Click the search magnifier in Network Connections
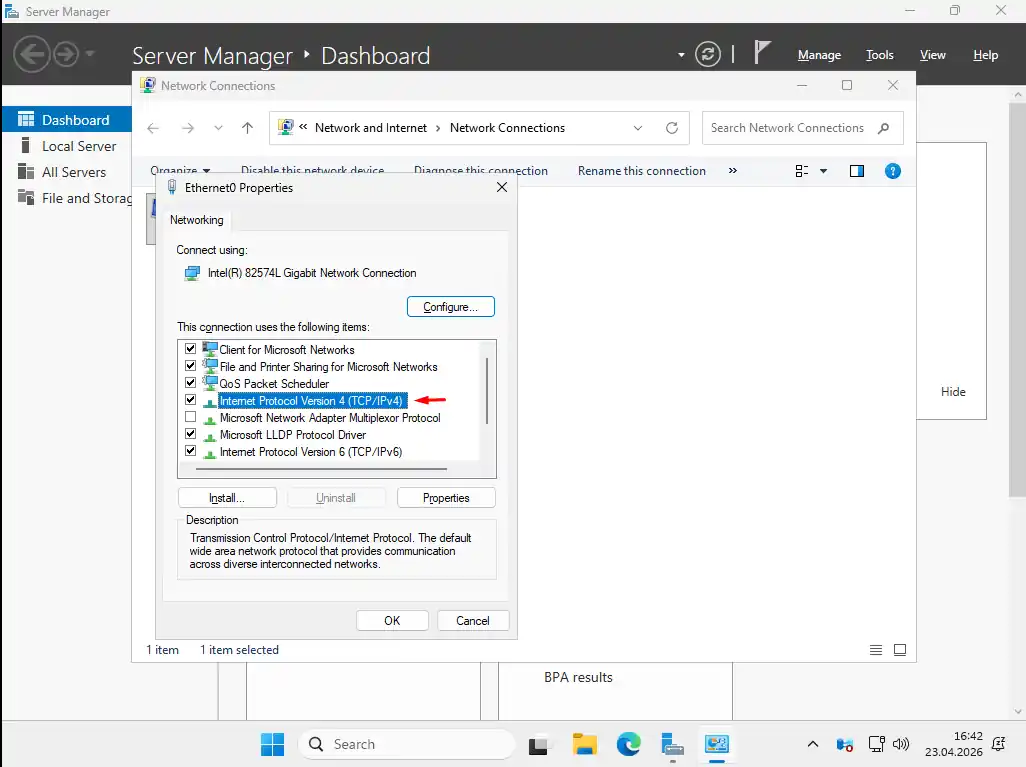1026x767 pixels. click(883, 128)
